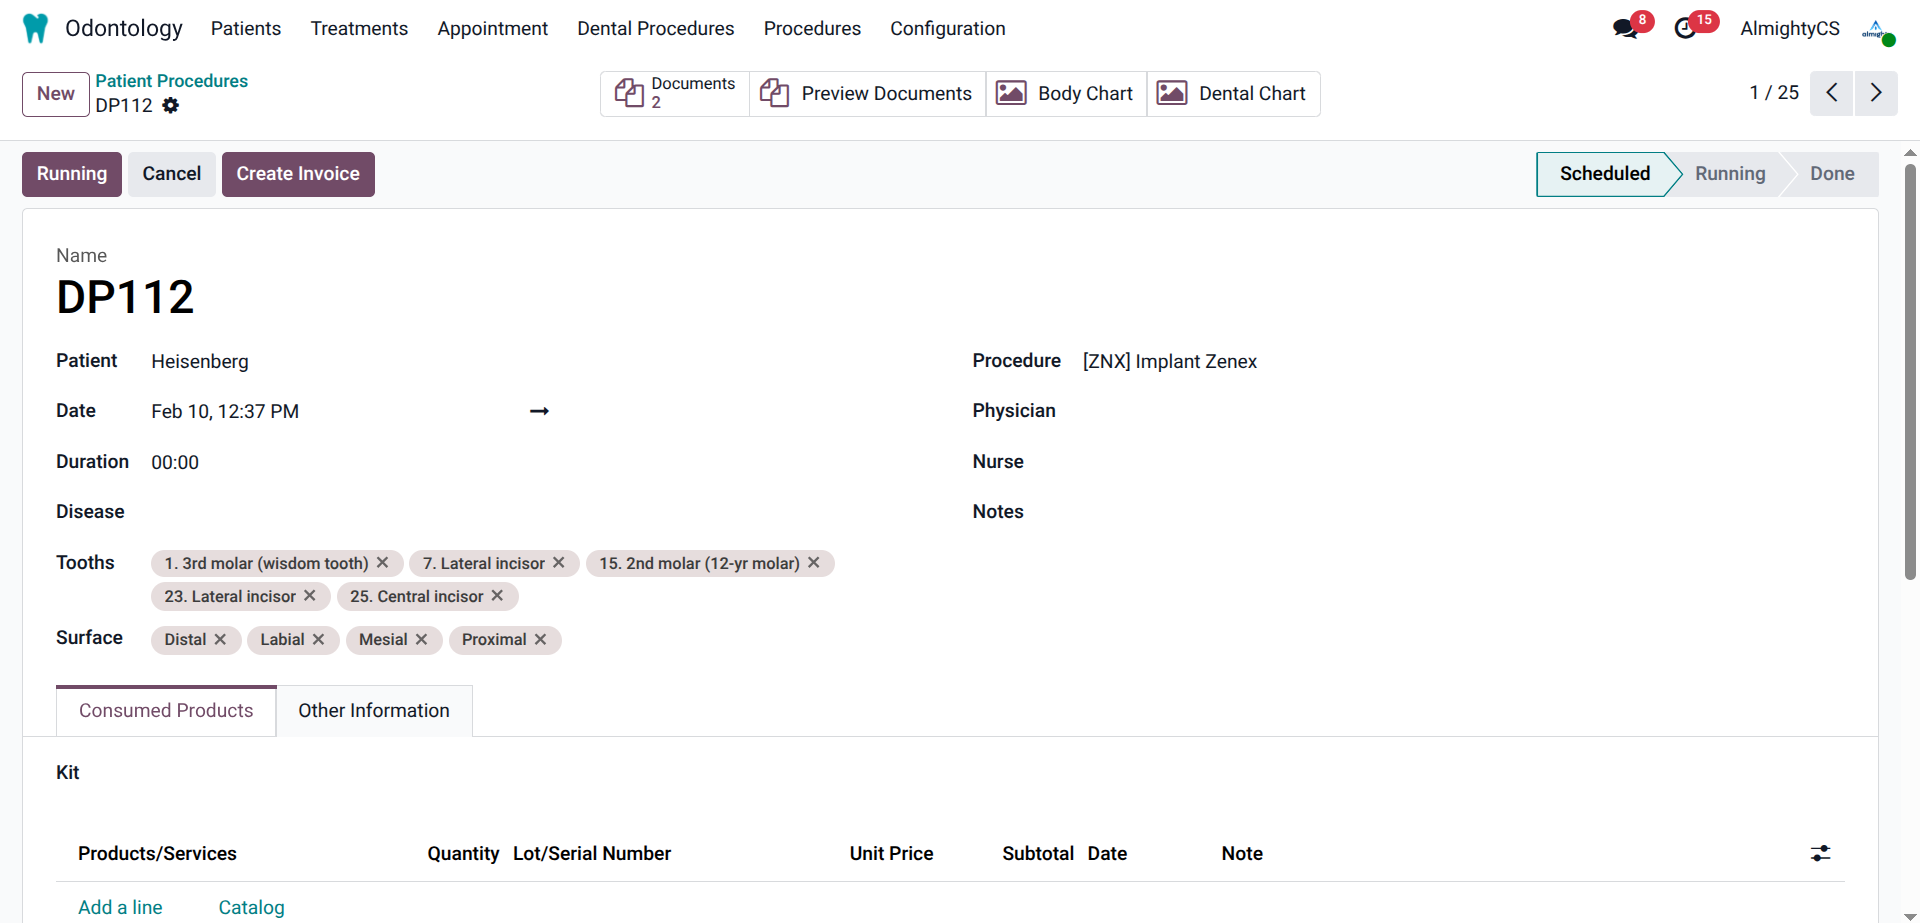1920x923 pixels.
Task: Remove 7. Lateral incisor tag
Action: point(559,563)
